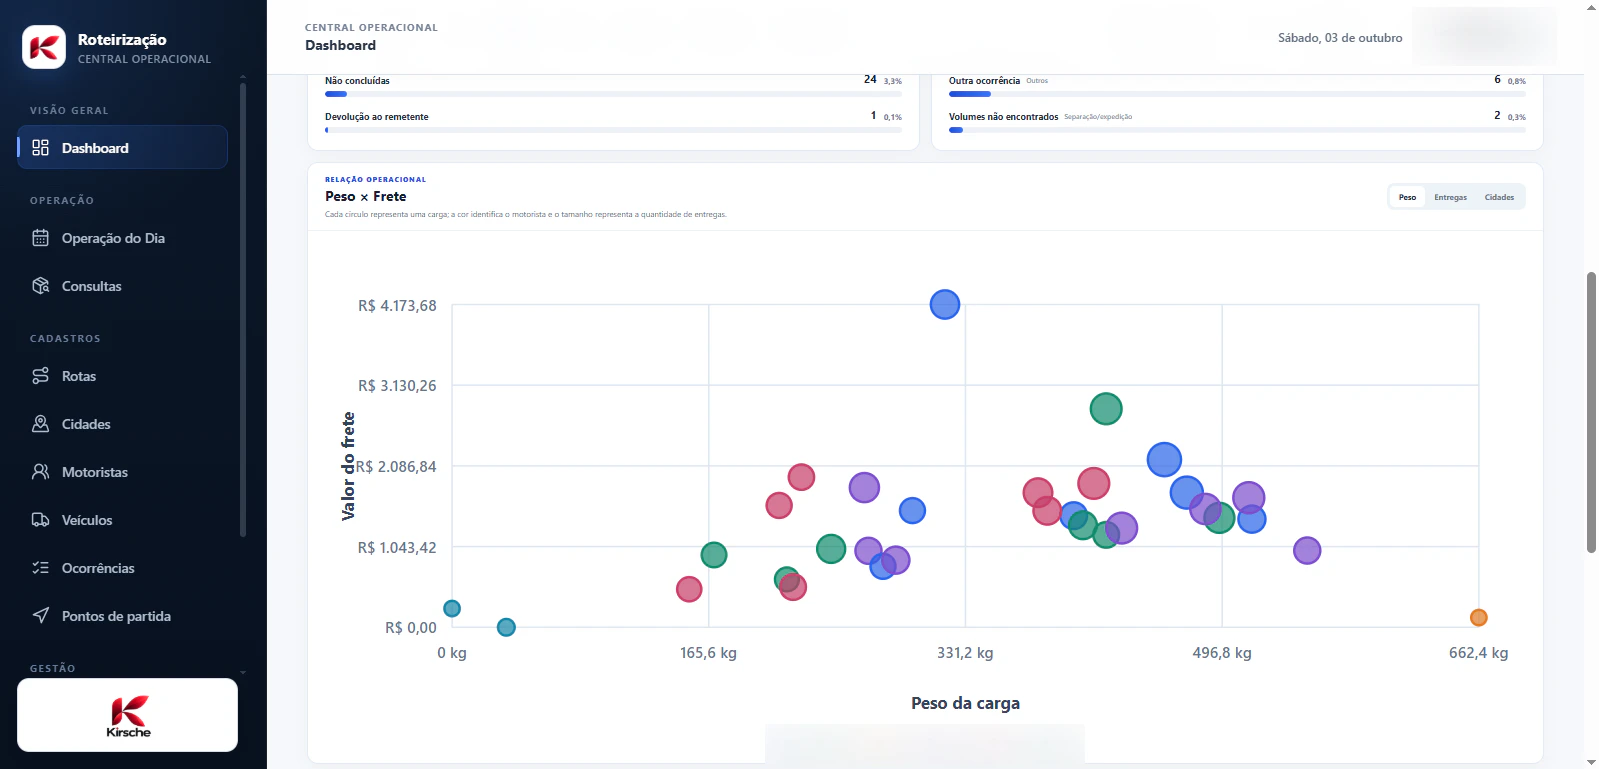1599x769 pixels.
Task: Click the "R$ 2.086,84" axis label
Action: click(396, 467)
